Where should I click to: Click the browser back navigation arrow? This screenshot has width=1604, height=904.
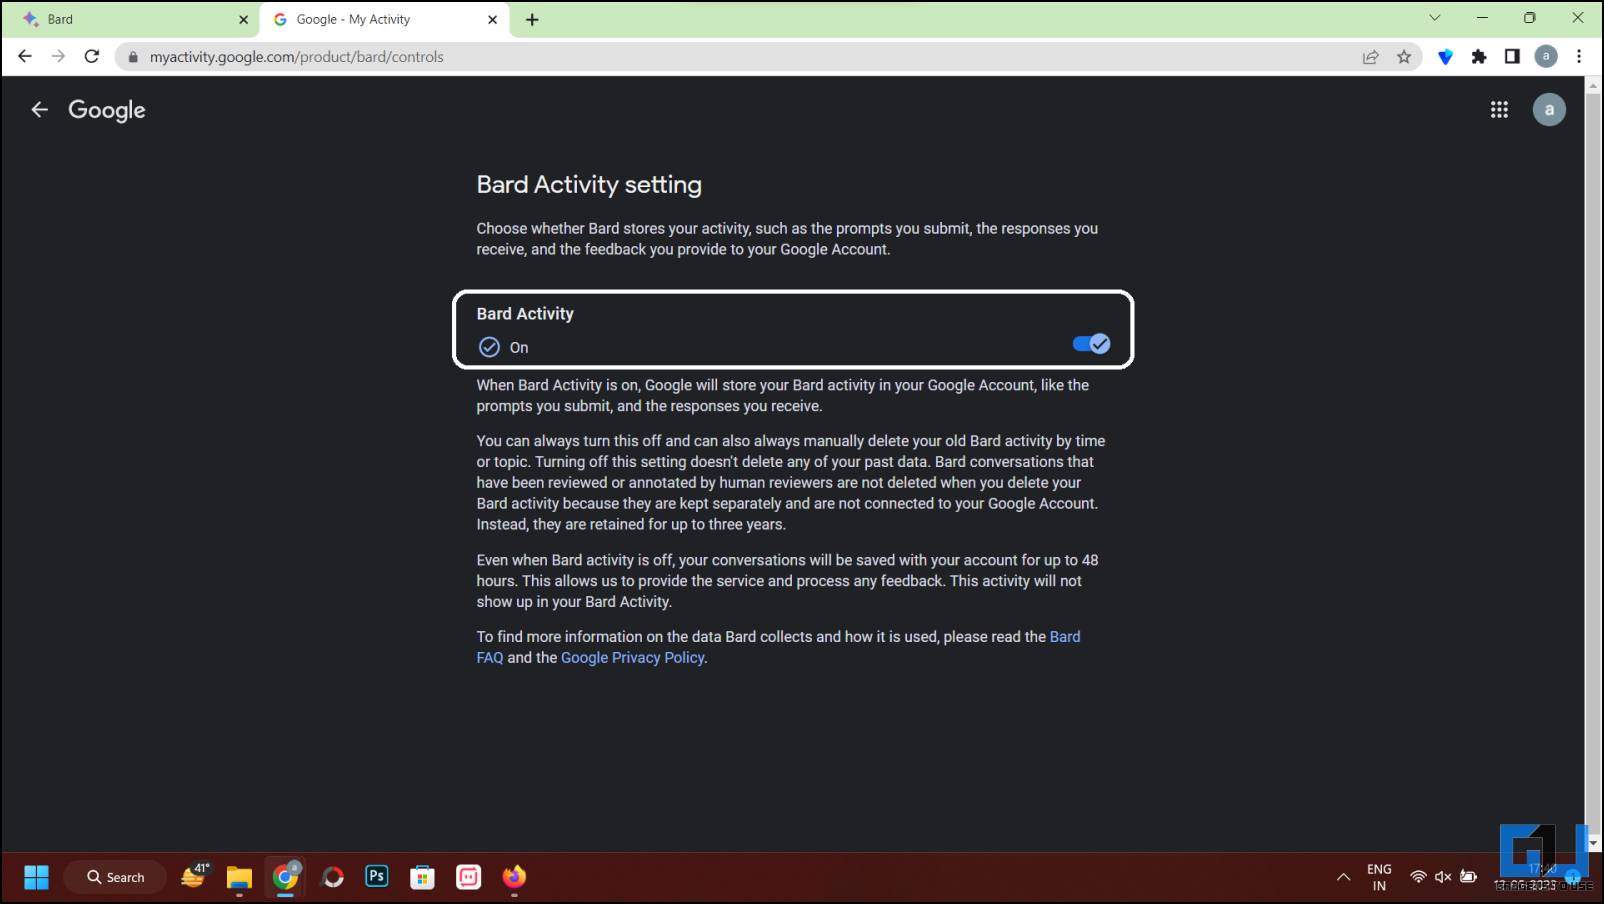pyautogui.click(x=25, y=57)
